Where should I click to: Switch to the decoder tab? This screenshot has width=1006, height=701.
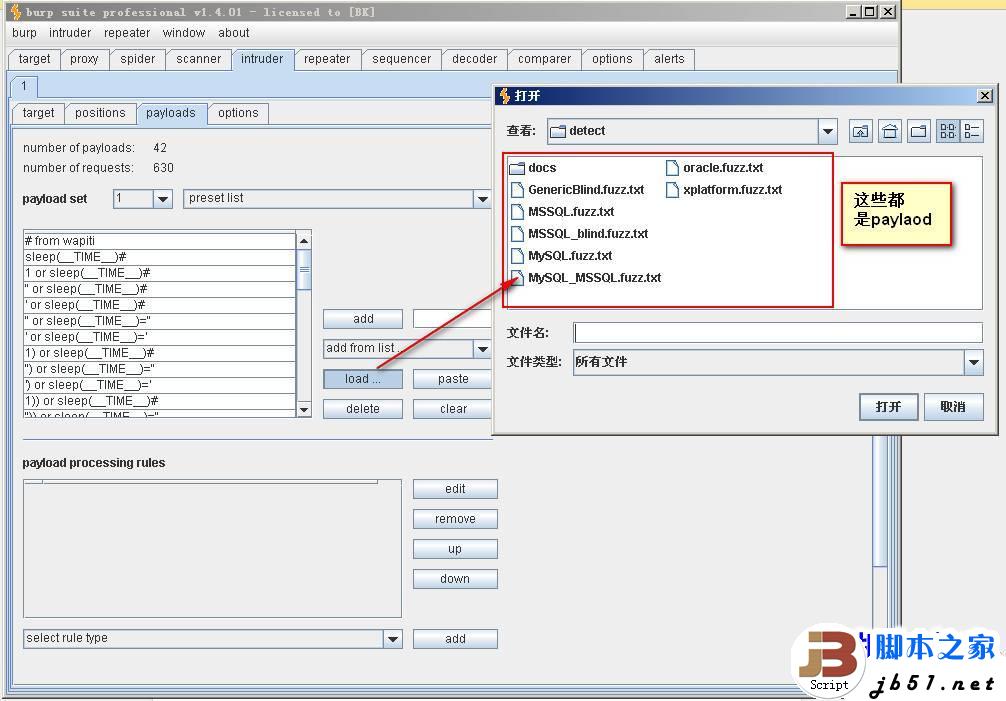474,59
